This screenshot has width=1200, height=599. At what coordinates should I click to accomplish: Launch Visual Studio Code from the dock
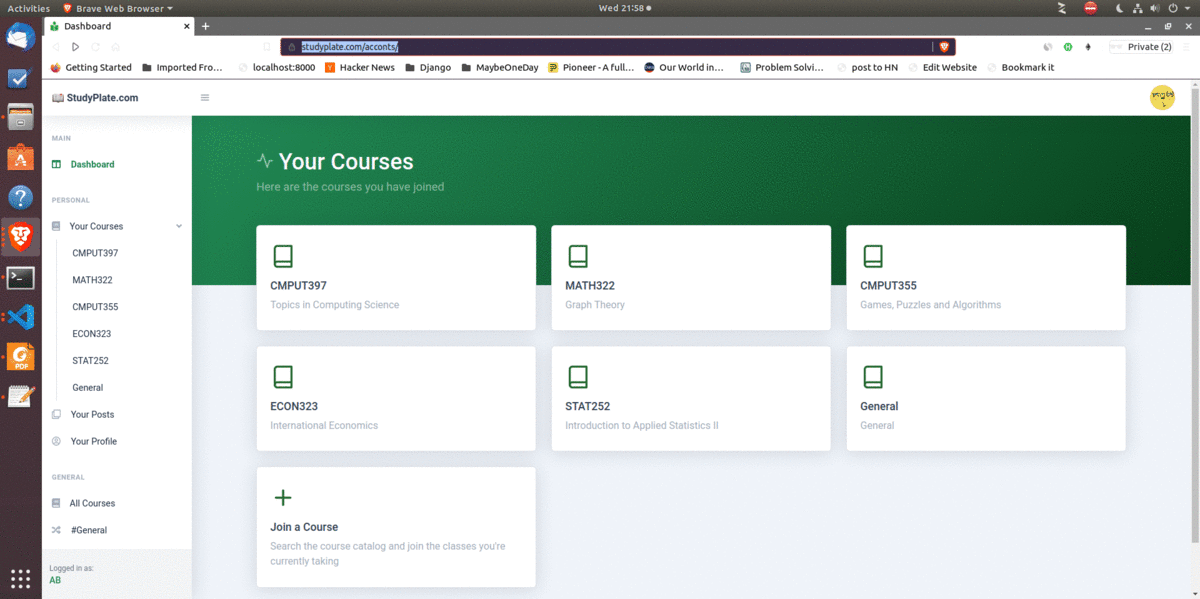(20, 317)
